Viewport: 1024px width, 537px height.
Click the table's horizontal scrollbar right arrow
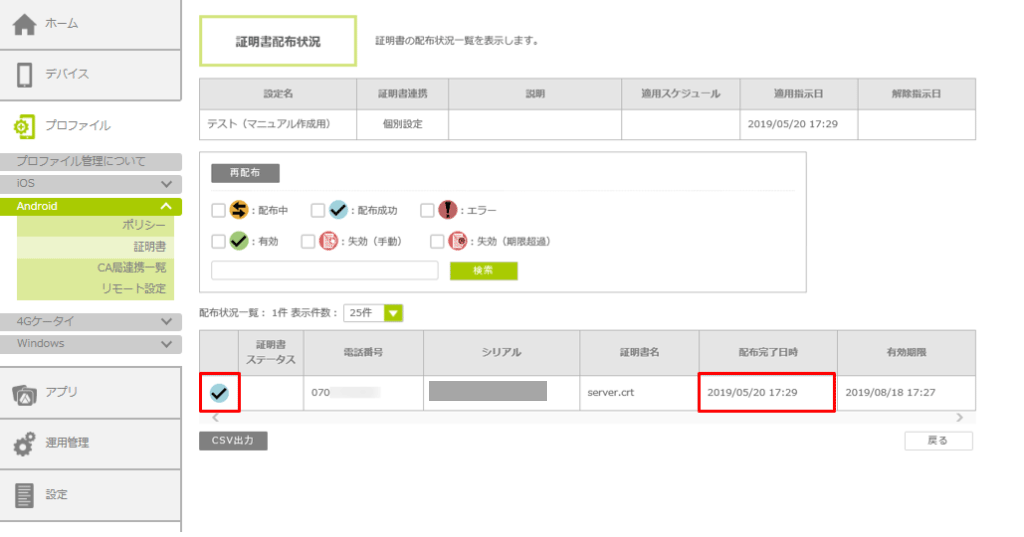click(x=960, y=417)
